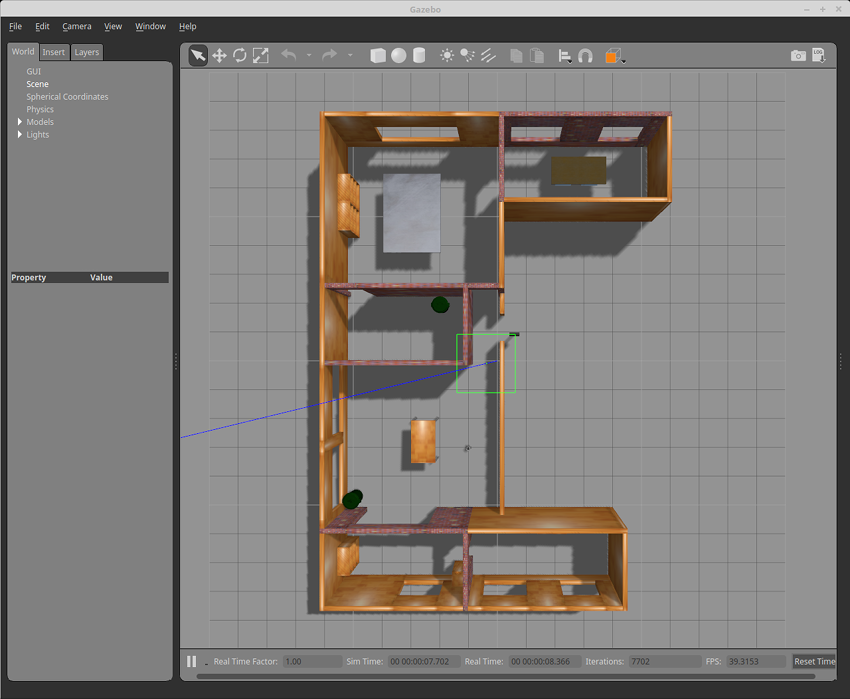850x699 pixels.
Task: Switch to the Insert tab
Action: pos(53,51)
